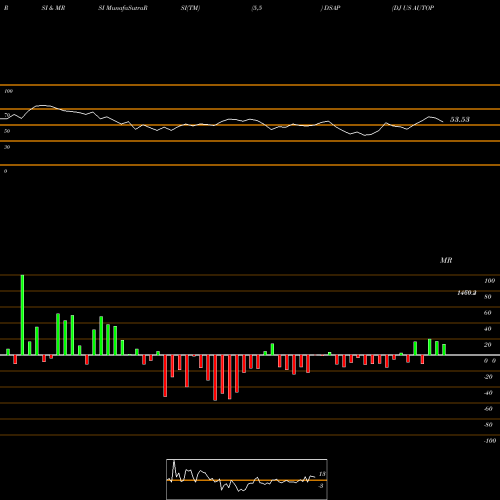Open the mini overview chart thumbnail
Viewport: 500px width, 500px height.
(247, 479)
